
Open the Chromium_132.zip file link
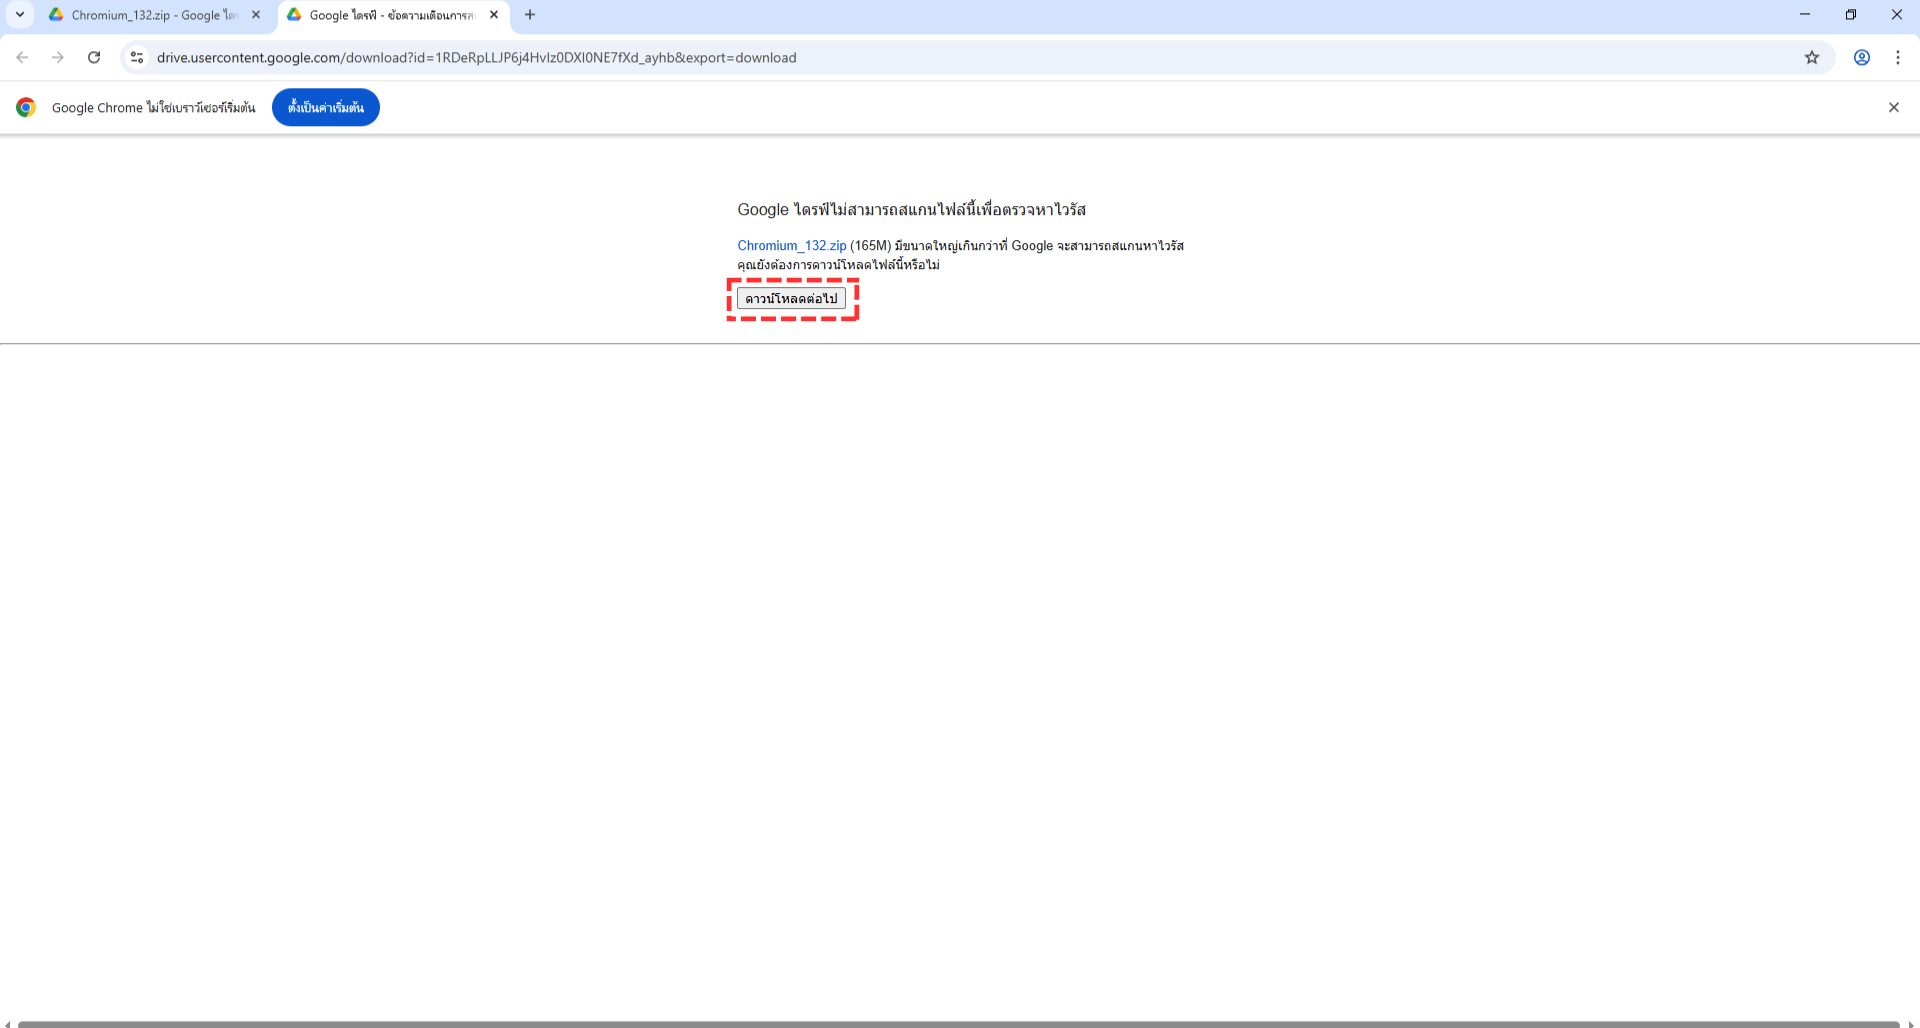click(792, 246)
